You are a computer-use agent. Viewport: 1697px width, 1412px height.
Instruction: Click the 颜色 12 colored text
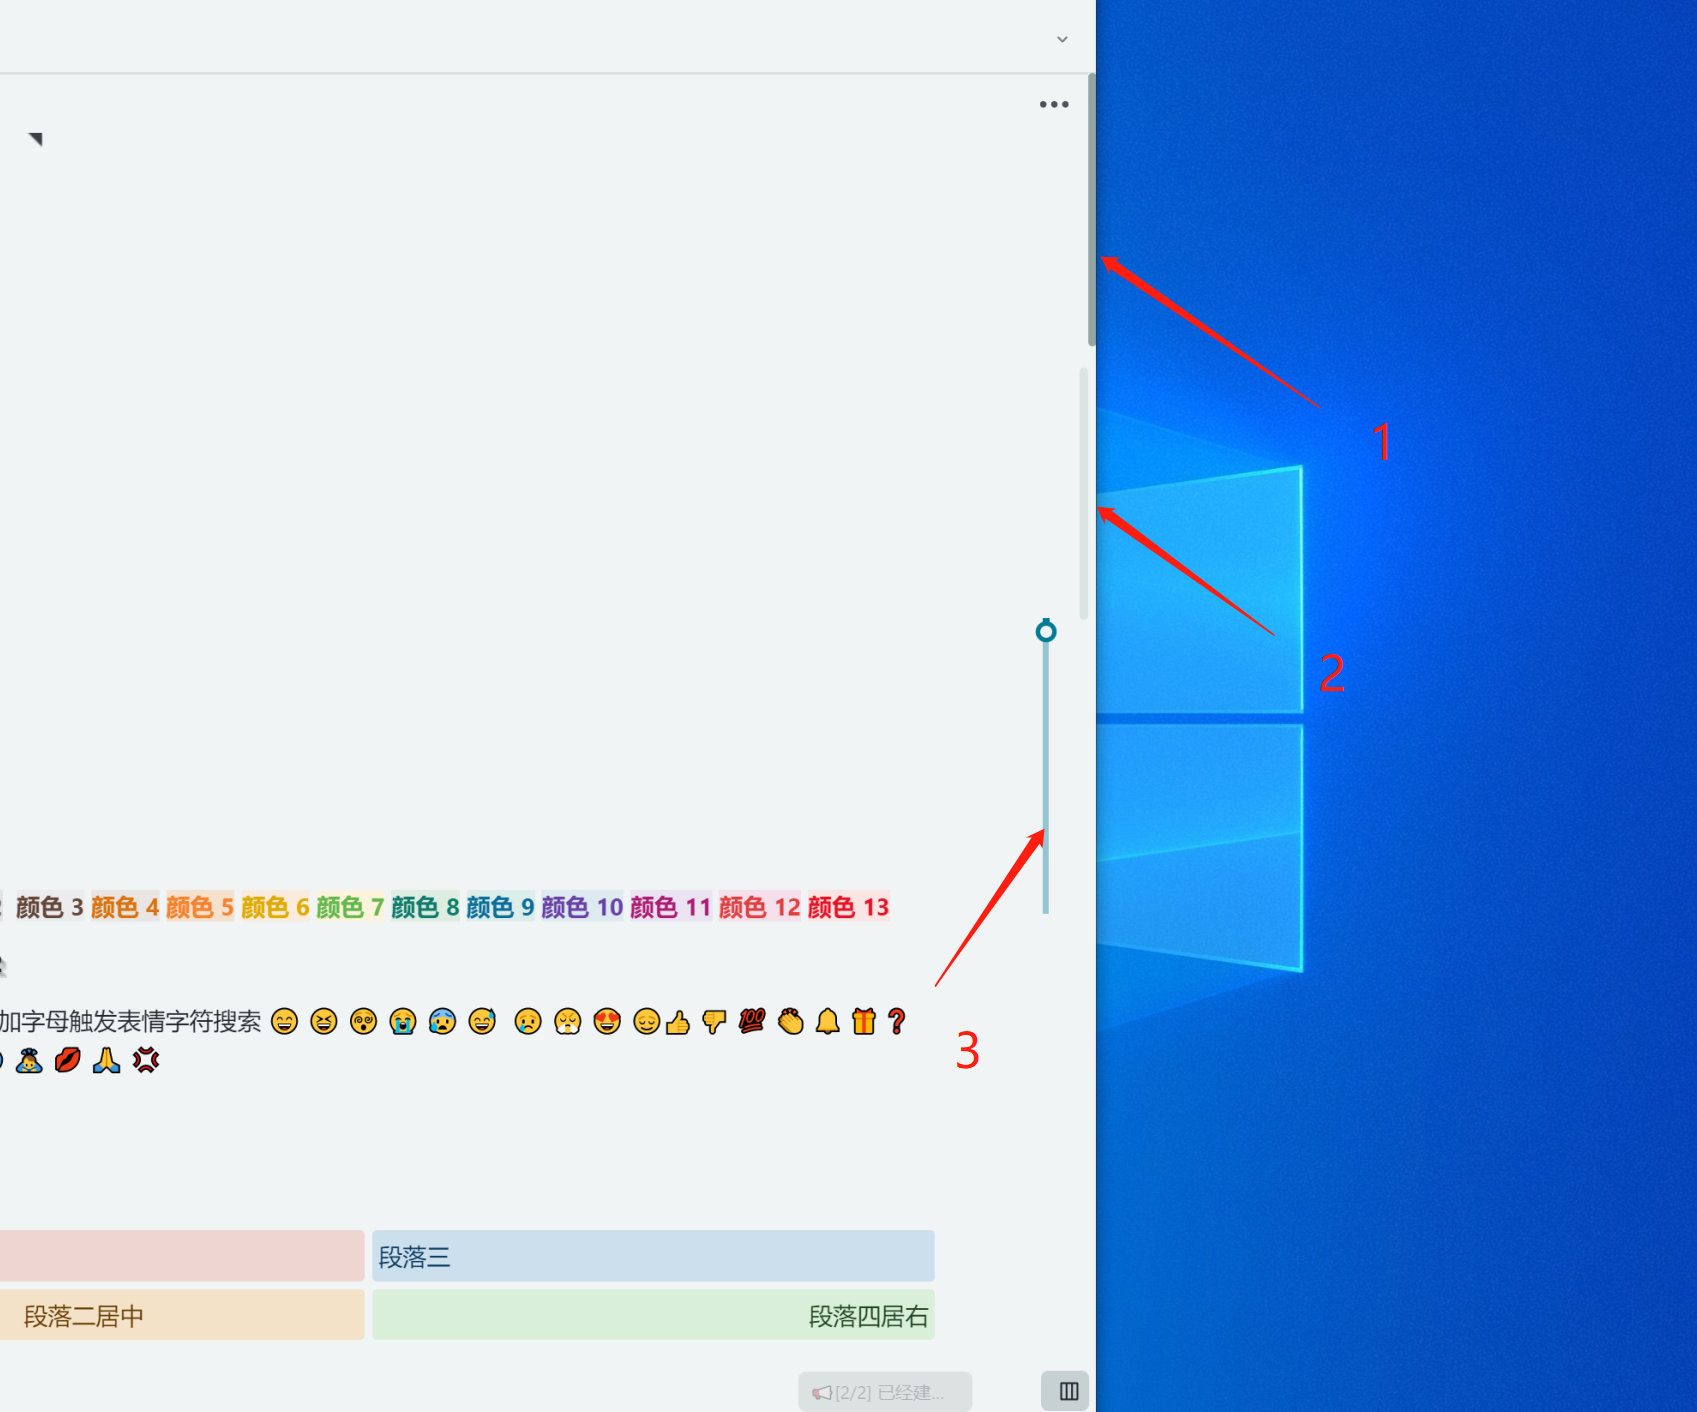click(760, 907)
